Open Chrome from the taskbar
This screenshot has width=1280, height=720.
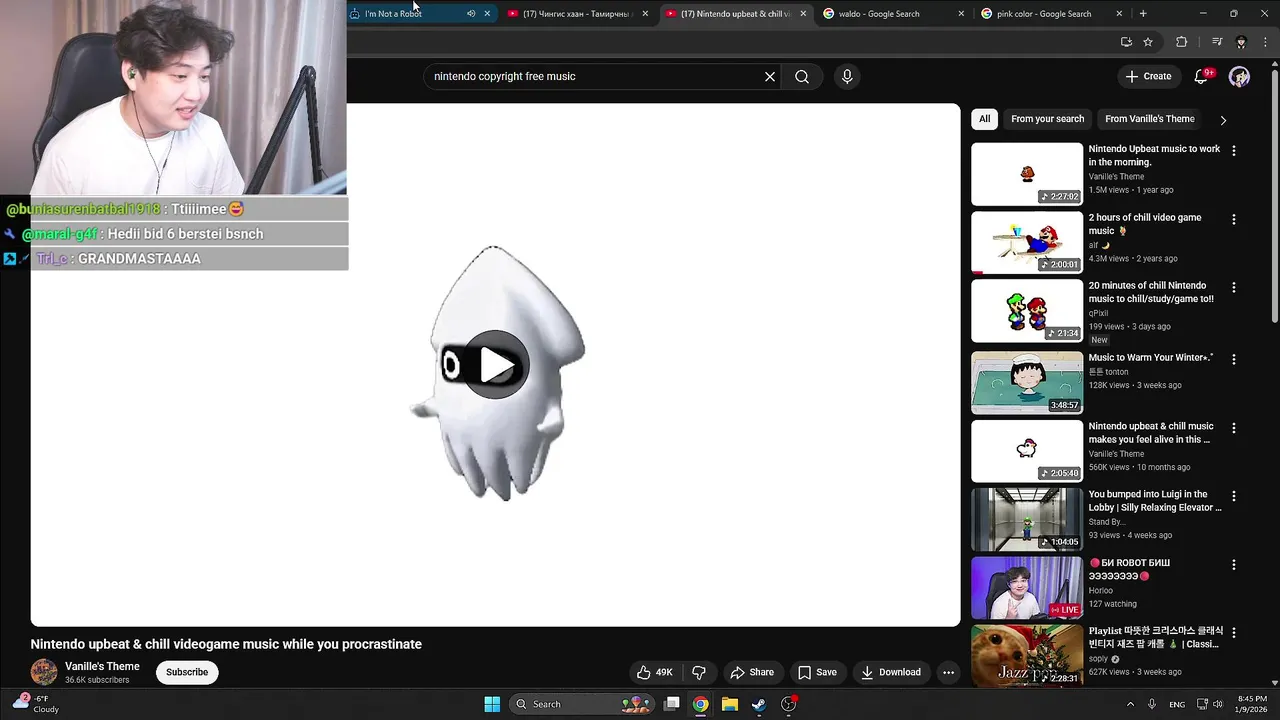pyautogui.click(x=701, y=704)
